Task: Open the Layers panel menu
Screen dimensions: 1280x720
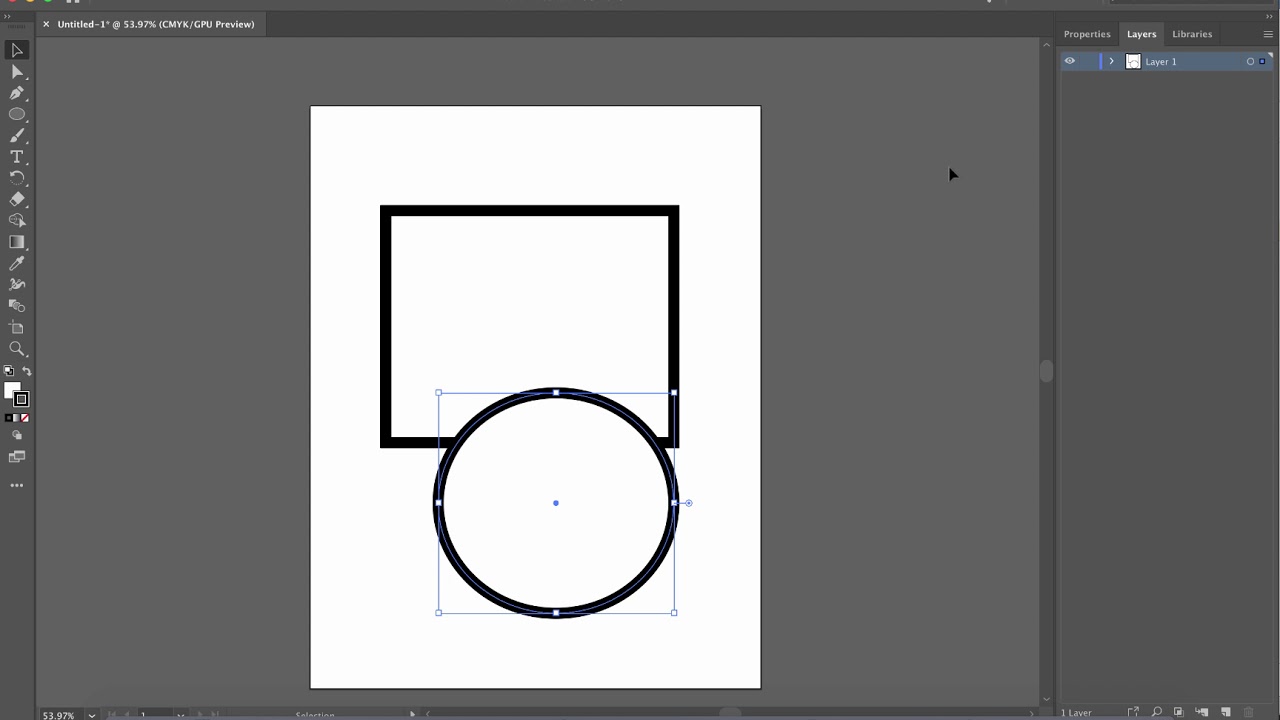Action: pos(1268,34)
